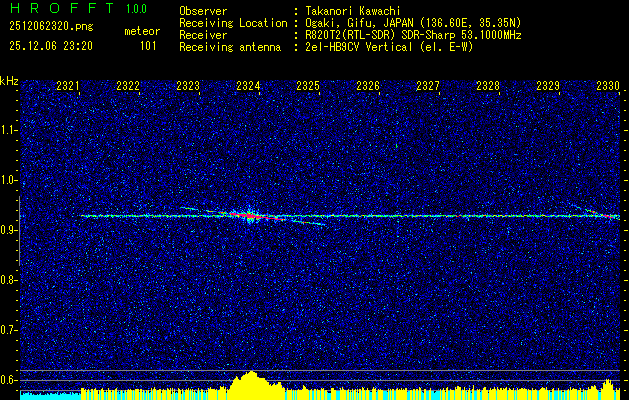
Task: Click time marker 2322
Action: pyautogui.click(x=128, y=86)
